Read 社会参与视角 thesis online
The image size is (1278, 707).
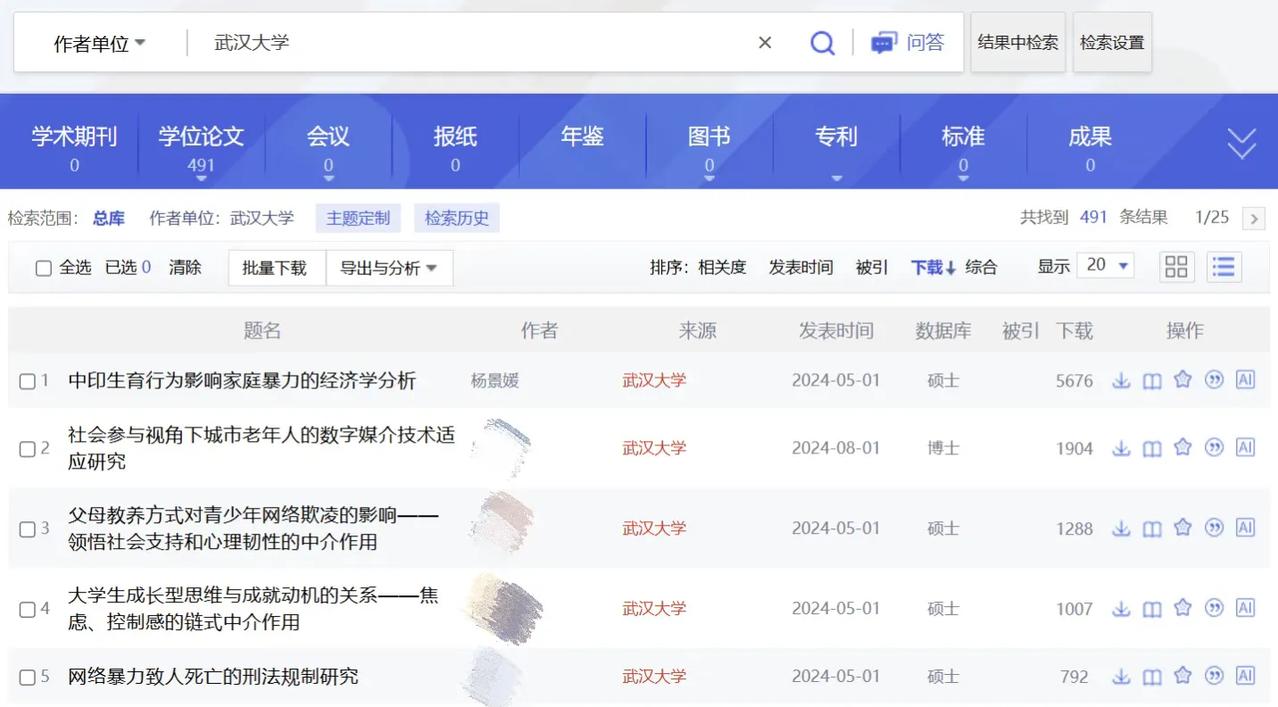point(1152,448)
